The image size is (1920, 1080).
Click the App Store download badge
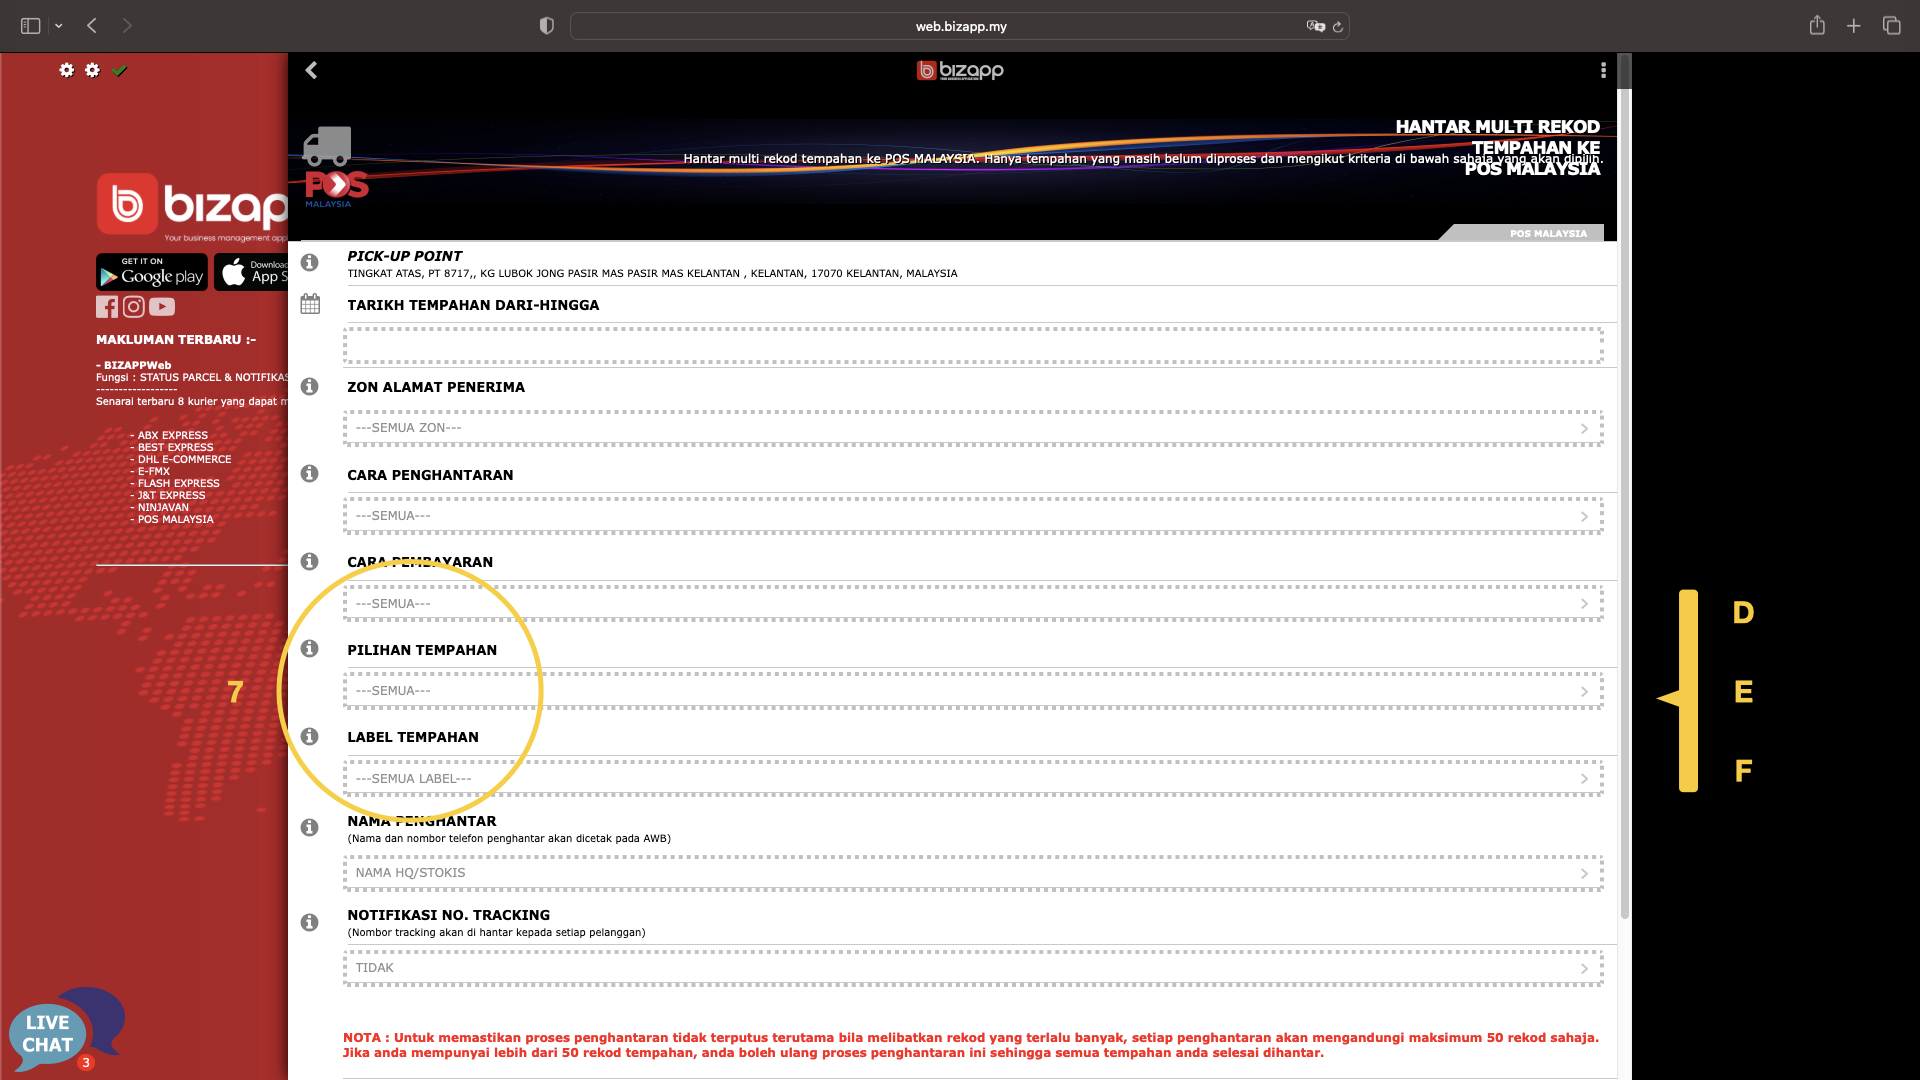click(x=251, y=272)
